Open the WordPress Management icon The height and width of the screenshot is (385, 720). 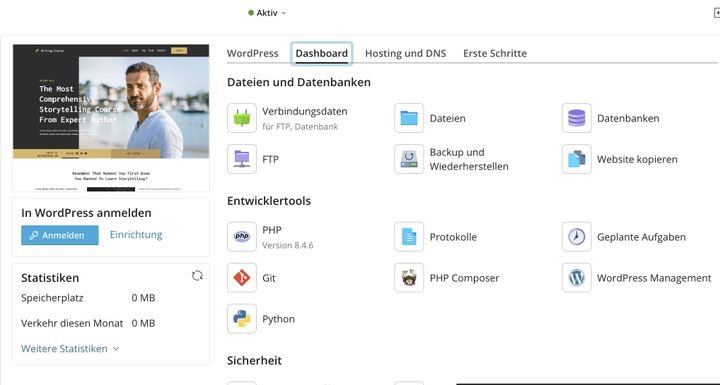(x=576, y=277)
